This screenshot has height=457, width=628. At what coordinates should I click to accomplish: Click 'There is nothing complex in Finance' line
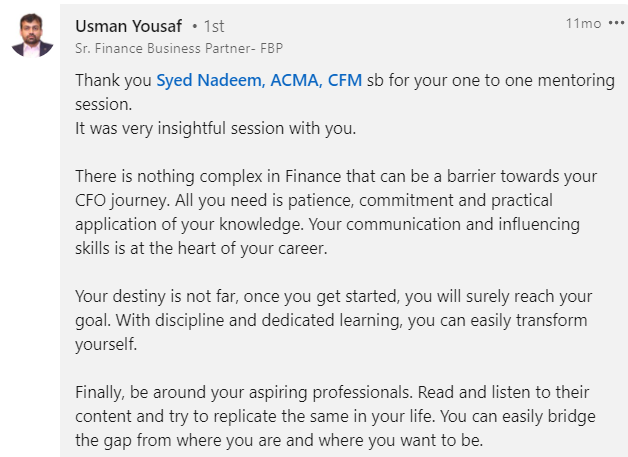coord(335,176)
